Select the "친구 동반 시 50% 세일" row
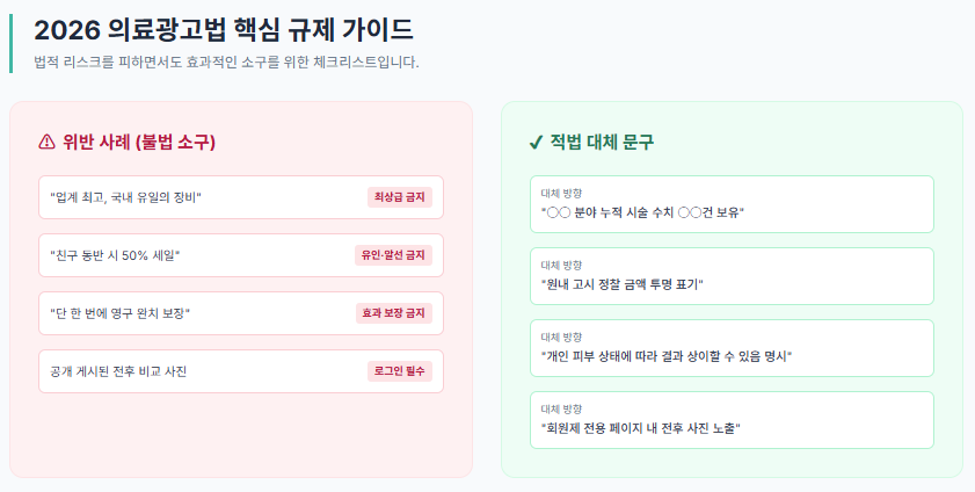The image size is (975, 492). [x=241, y=255]
